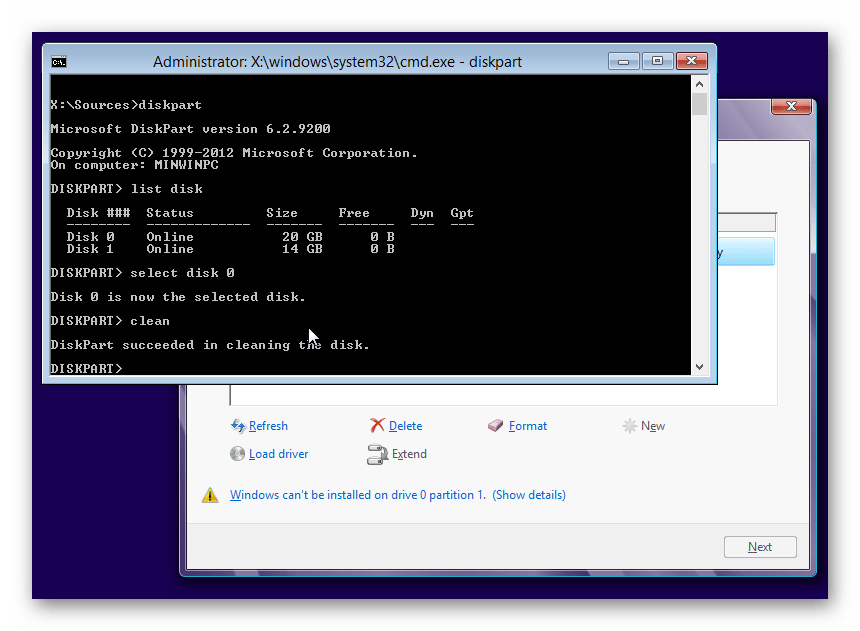Click the Administrator cmd.exe title bar

tap(337, 62)
